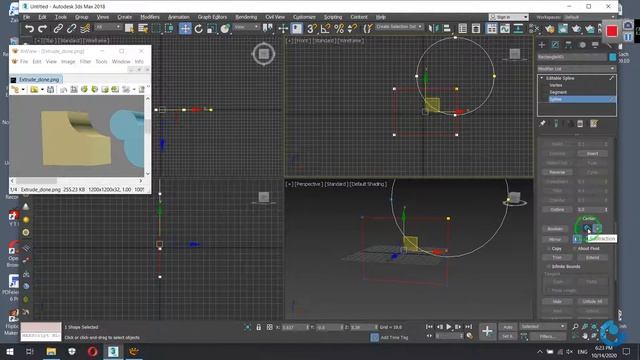The height and width of the screenshot is (360, 640).
Task: Open the Filter menu in the image viewer window
Action: click(85, 62)
